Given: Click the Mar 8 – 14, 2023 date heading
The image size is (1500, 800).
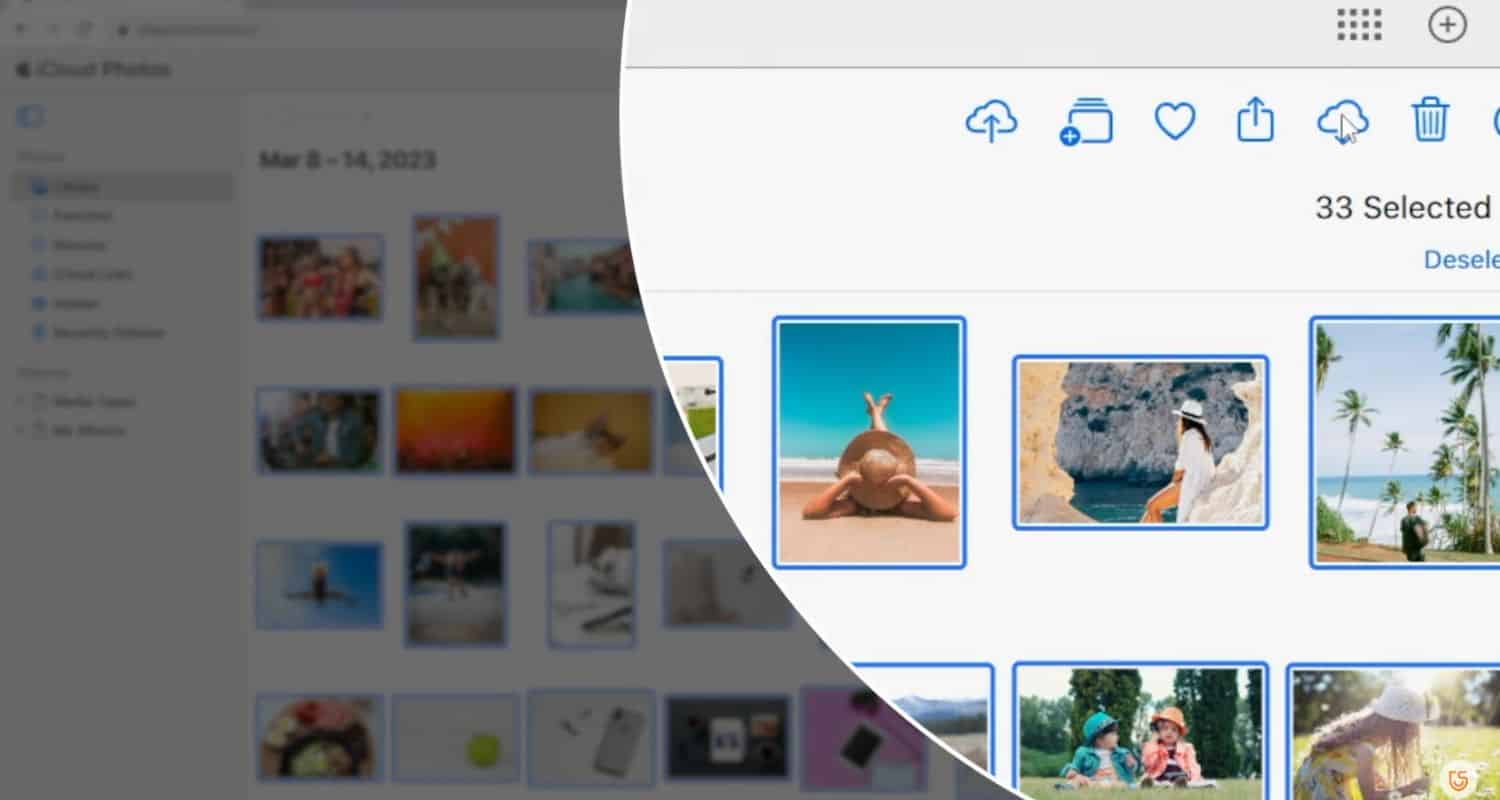Looking at the screenshot, I should click(x=347, y=161).
